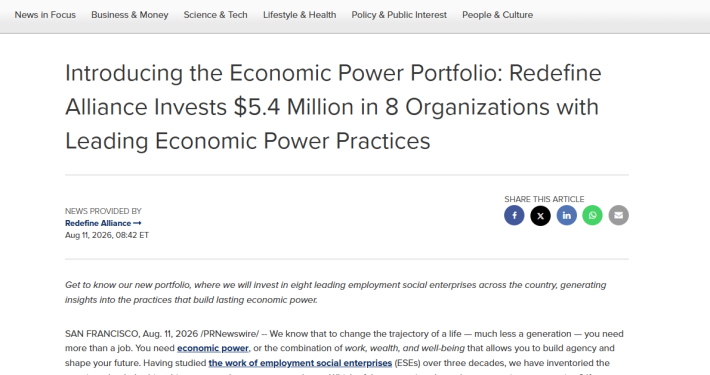Share article on X

tap(540, 215)
